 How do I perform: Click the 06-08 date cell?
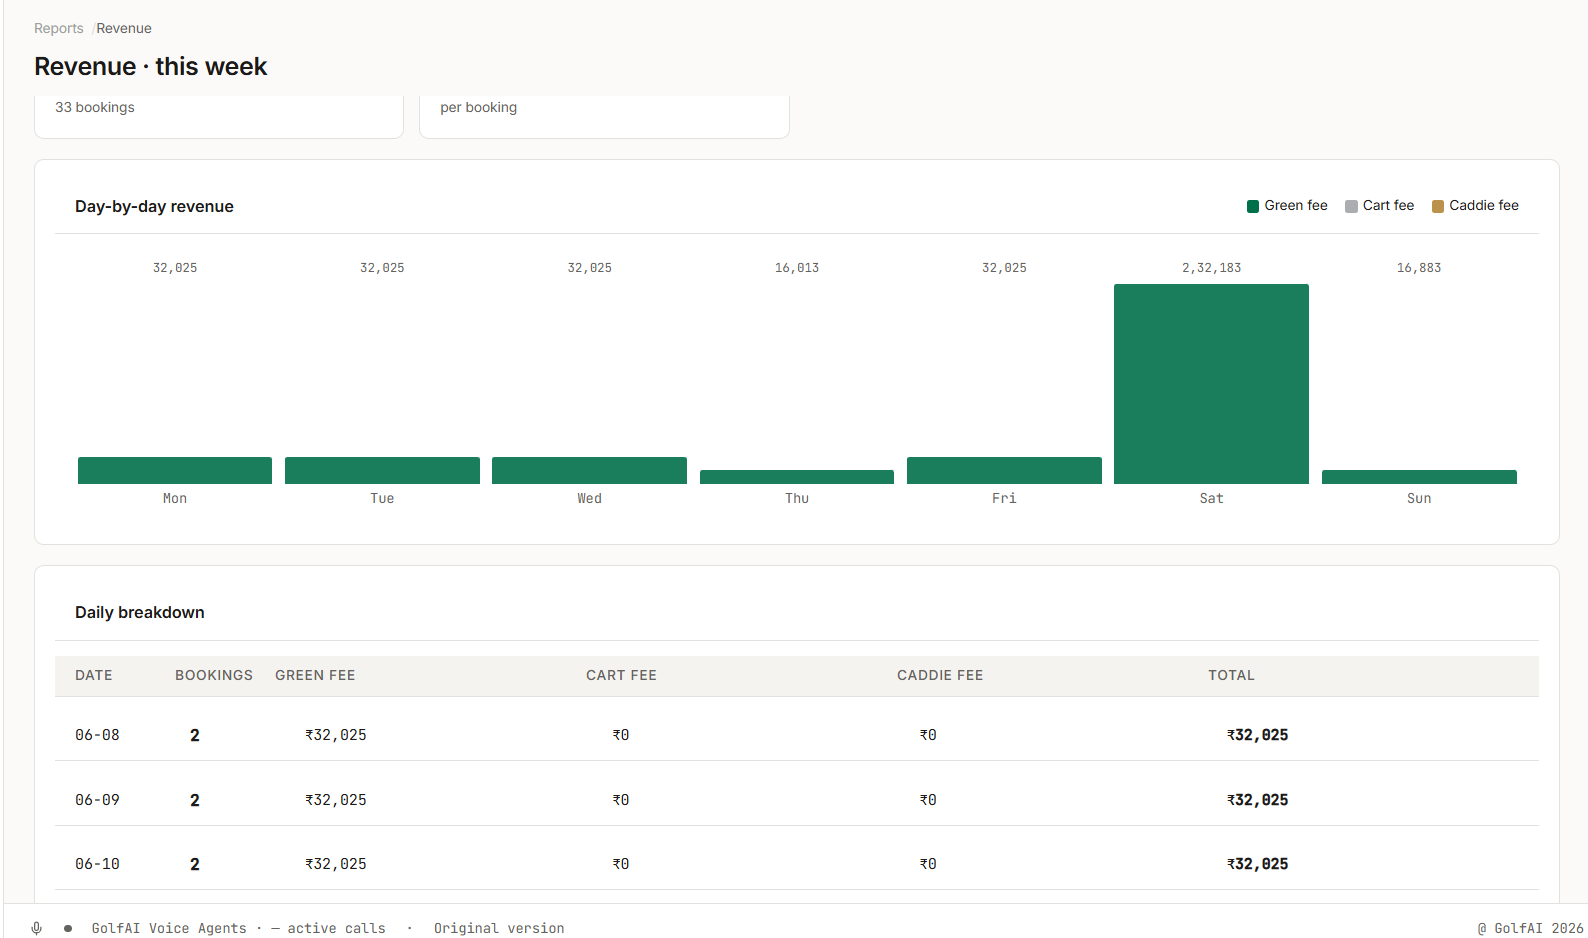pyautogui.click(x=97, y=735)
